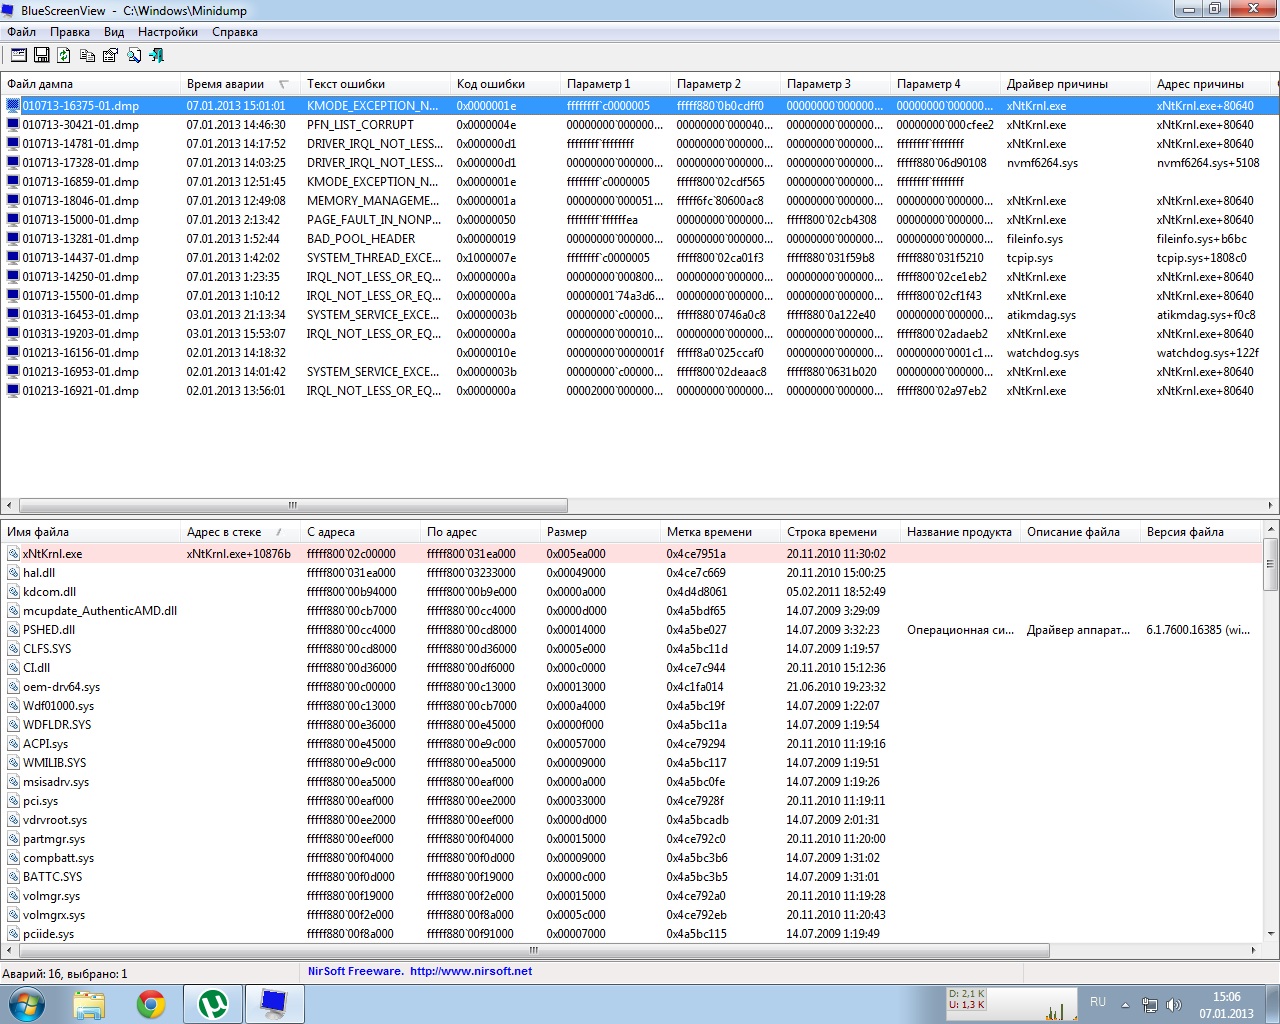
Task: Click the Exit door toolbar icon
Action: (x=156, y=56)
